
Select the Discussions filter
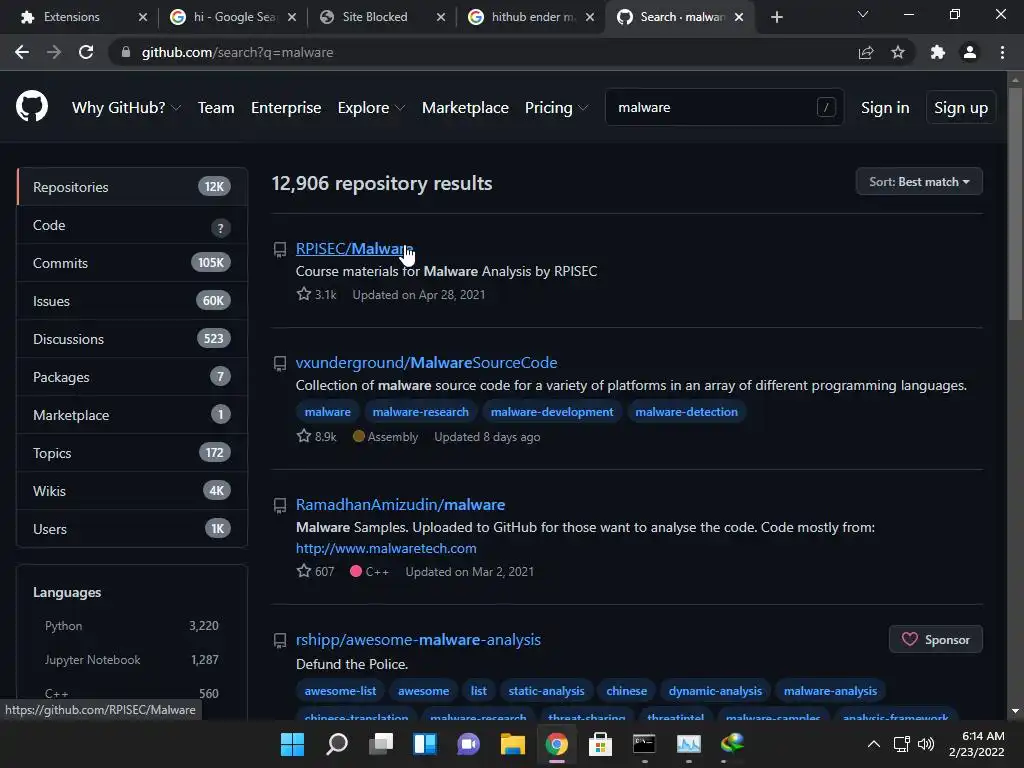point(132,338)
